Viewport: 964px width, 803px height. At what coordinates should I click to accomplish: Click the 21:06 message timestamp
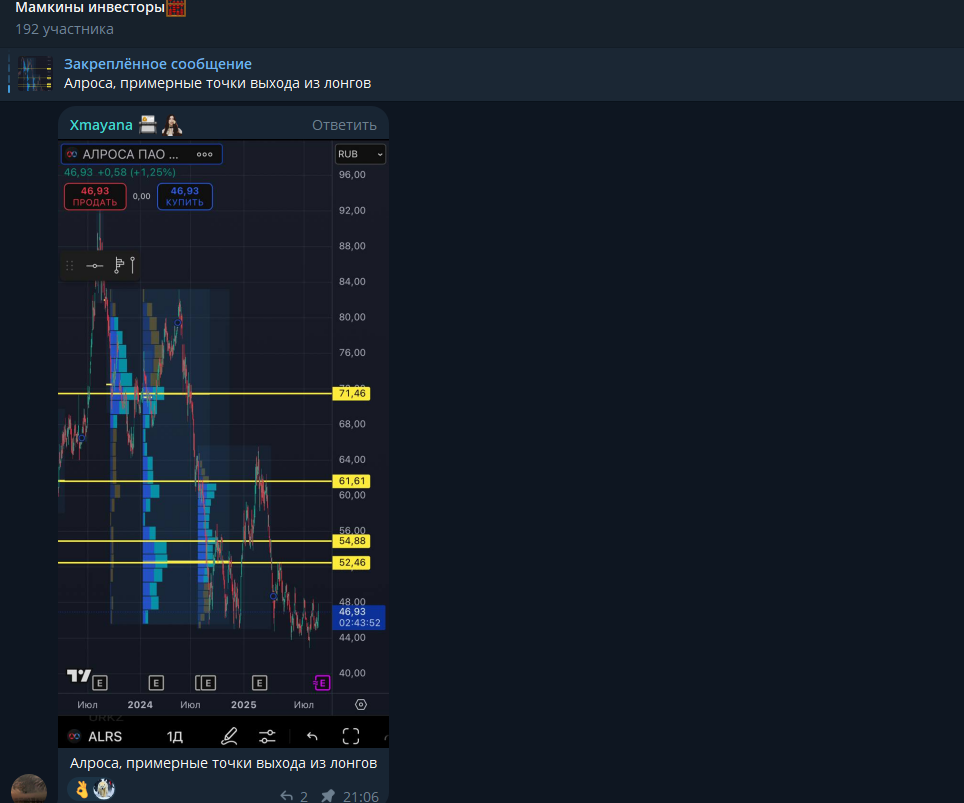[361, 796]
